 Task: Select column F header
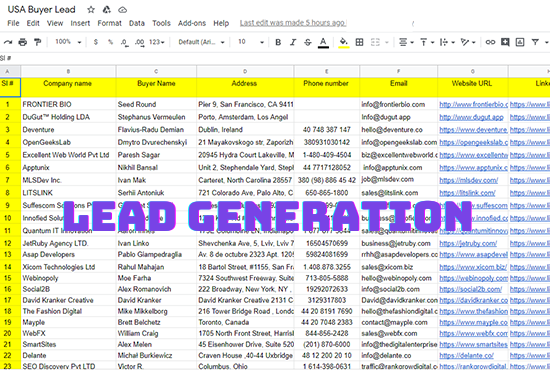(x=398, y=71)
